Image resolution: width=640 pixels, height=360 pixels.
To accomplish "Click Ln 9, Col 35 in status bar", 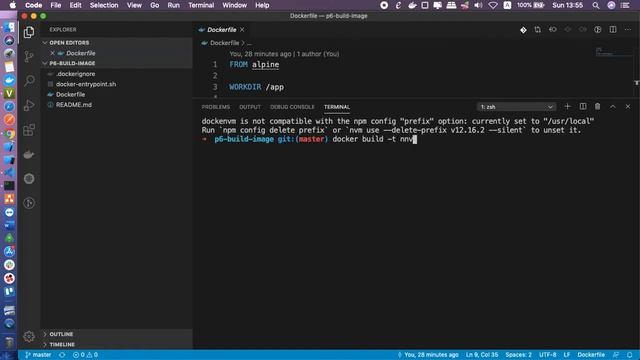I will click(x=482, y=355).
